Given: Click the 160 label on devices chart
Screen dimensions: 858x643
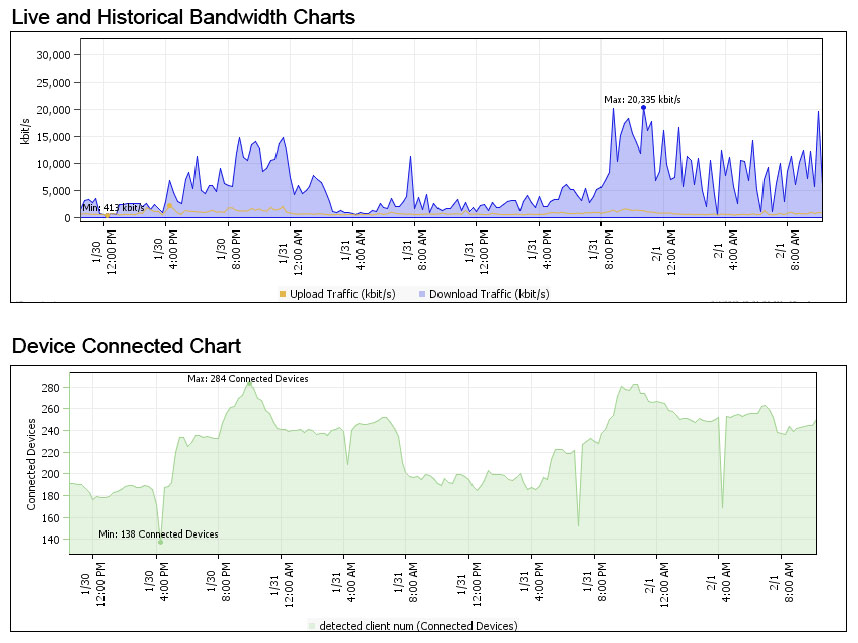Looking at the screenshot, I should click(50, 518).
